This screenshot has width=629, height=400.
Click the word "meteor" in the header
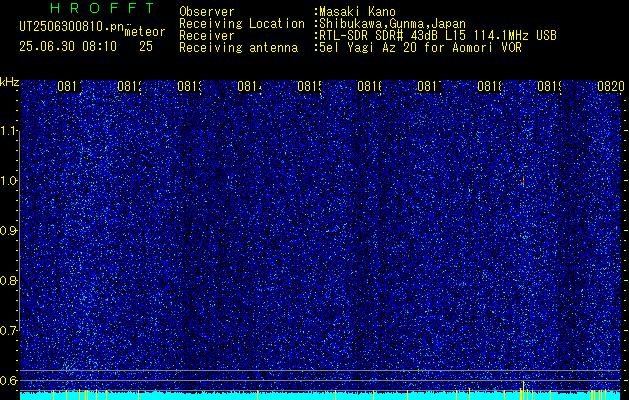click(x=145, y=32)
